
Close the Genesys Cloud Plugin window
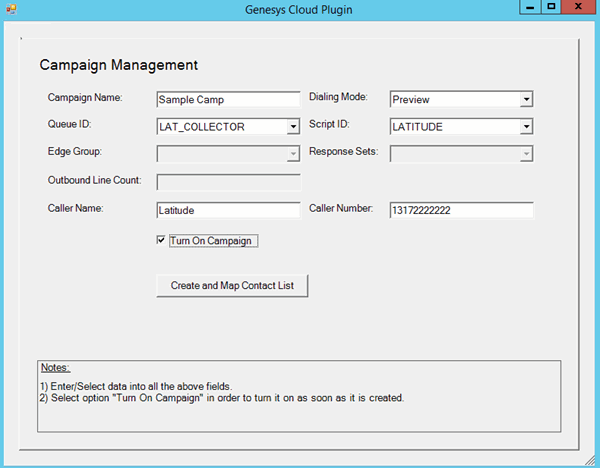(579, 7)
